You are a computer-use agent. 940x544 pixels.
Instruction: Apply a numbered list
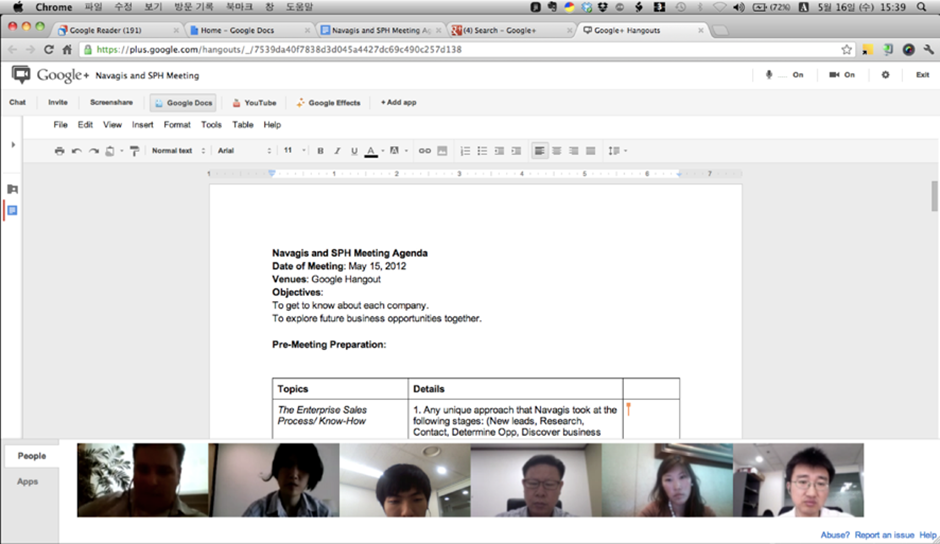[465, 151]
